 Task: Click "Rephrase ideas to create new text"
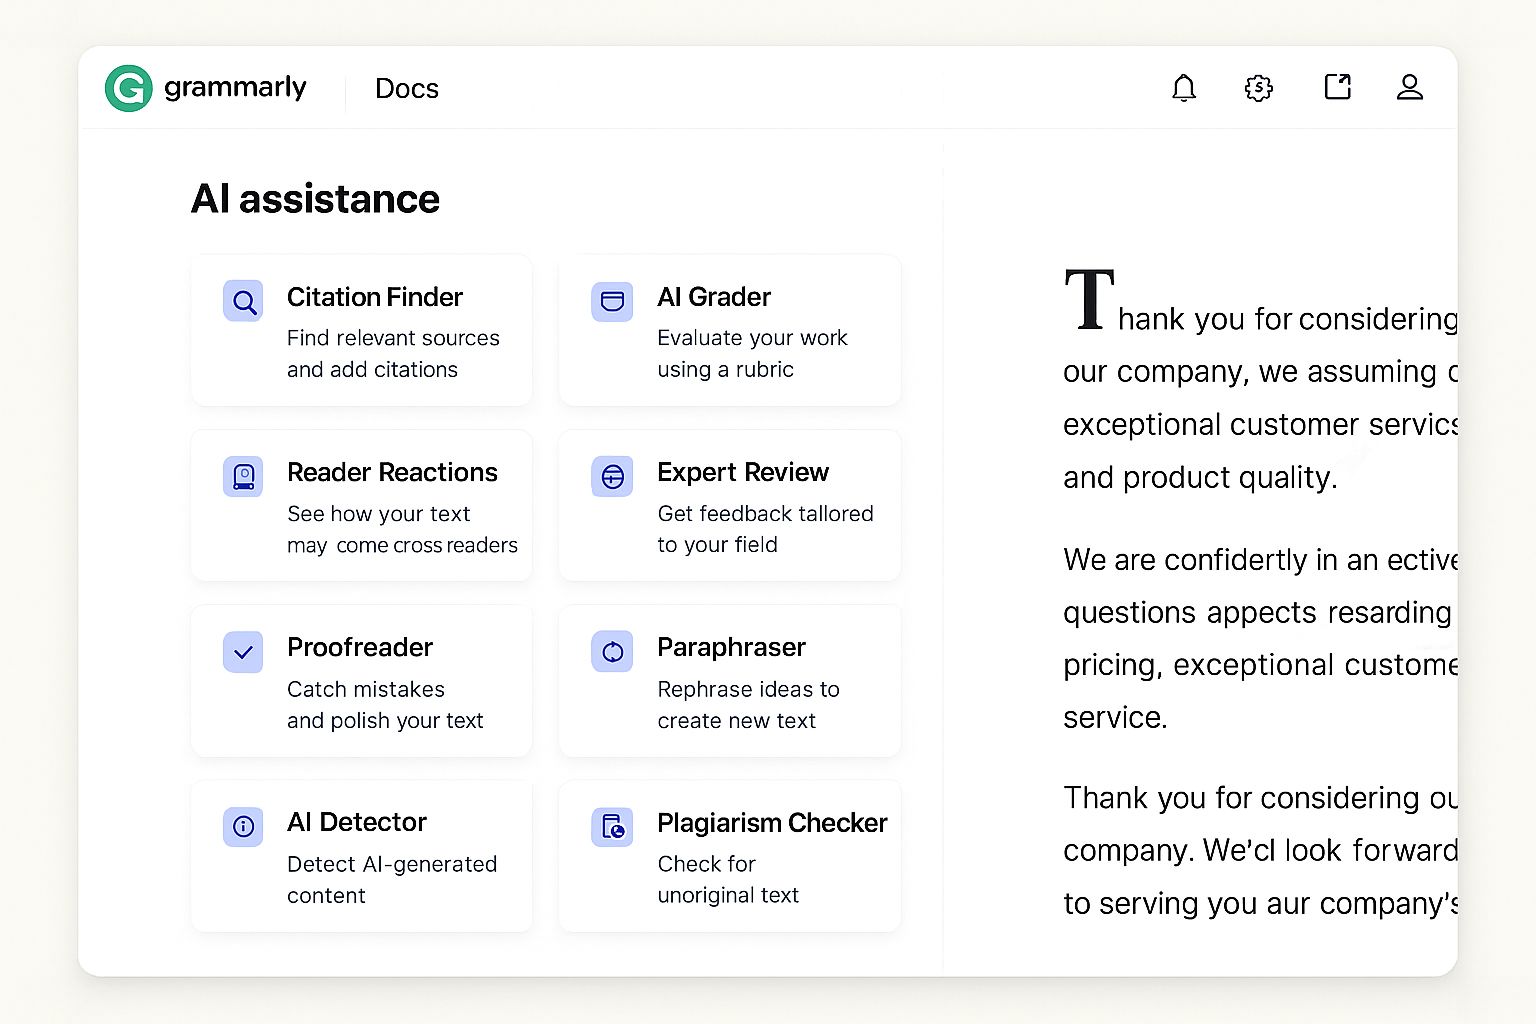pos(748,705)
